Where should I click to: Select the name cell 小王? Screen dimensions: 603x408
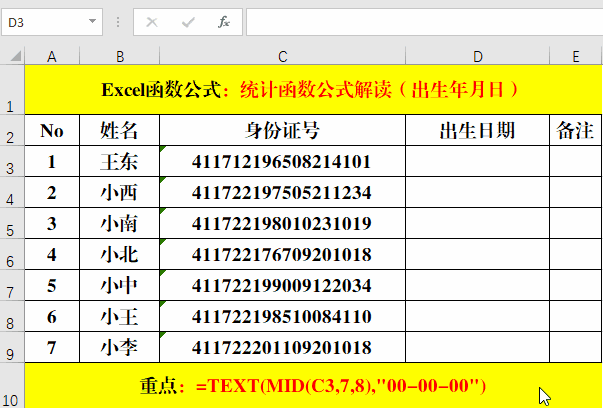point(120,316)
